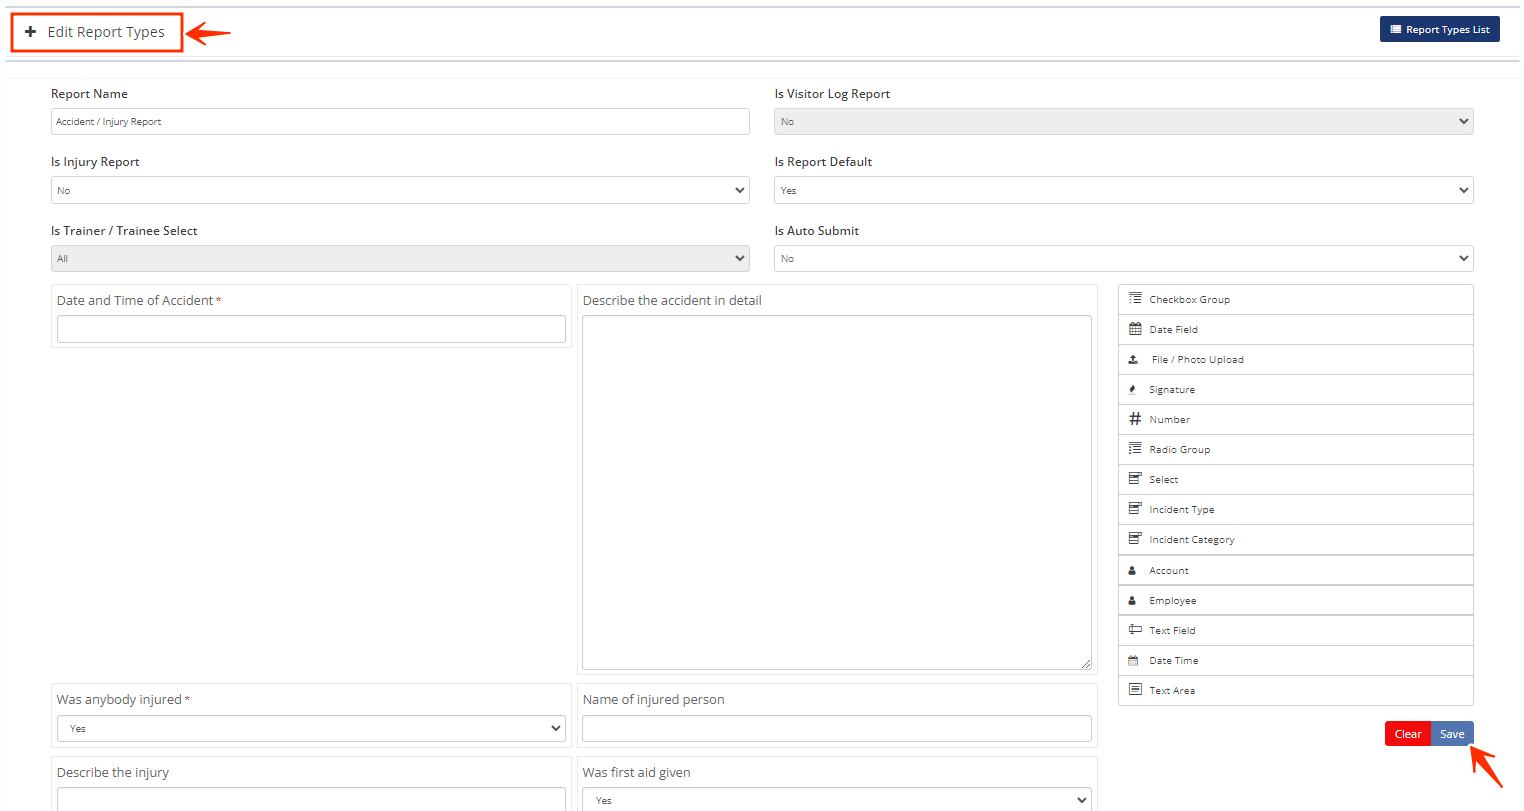Click the red Clear button
The width and height of the screenshot is (1524, 811).
(x=1408, y=734)
